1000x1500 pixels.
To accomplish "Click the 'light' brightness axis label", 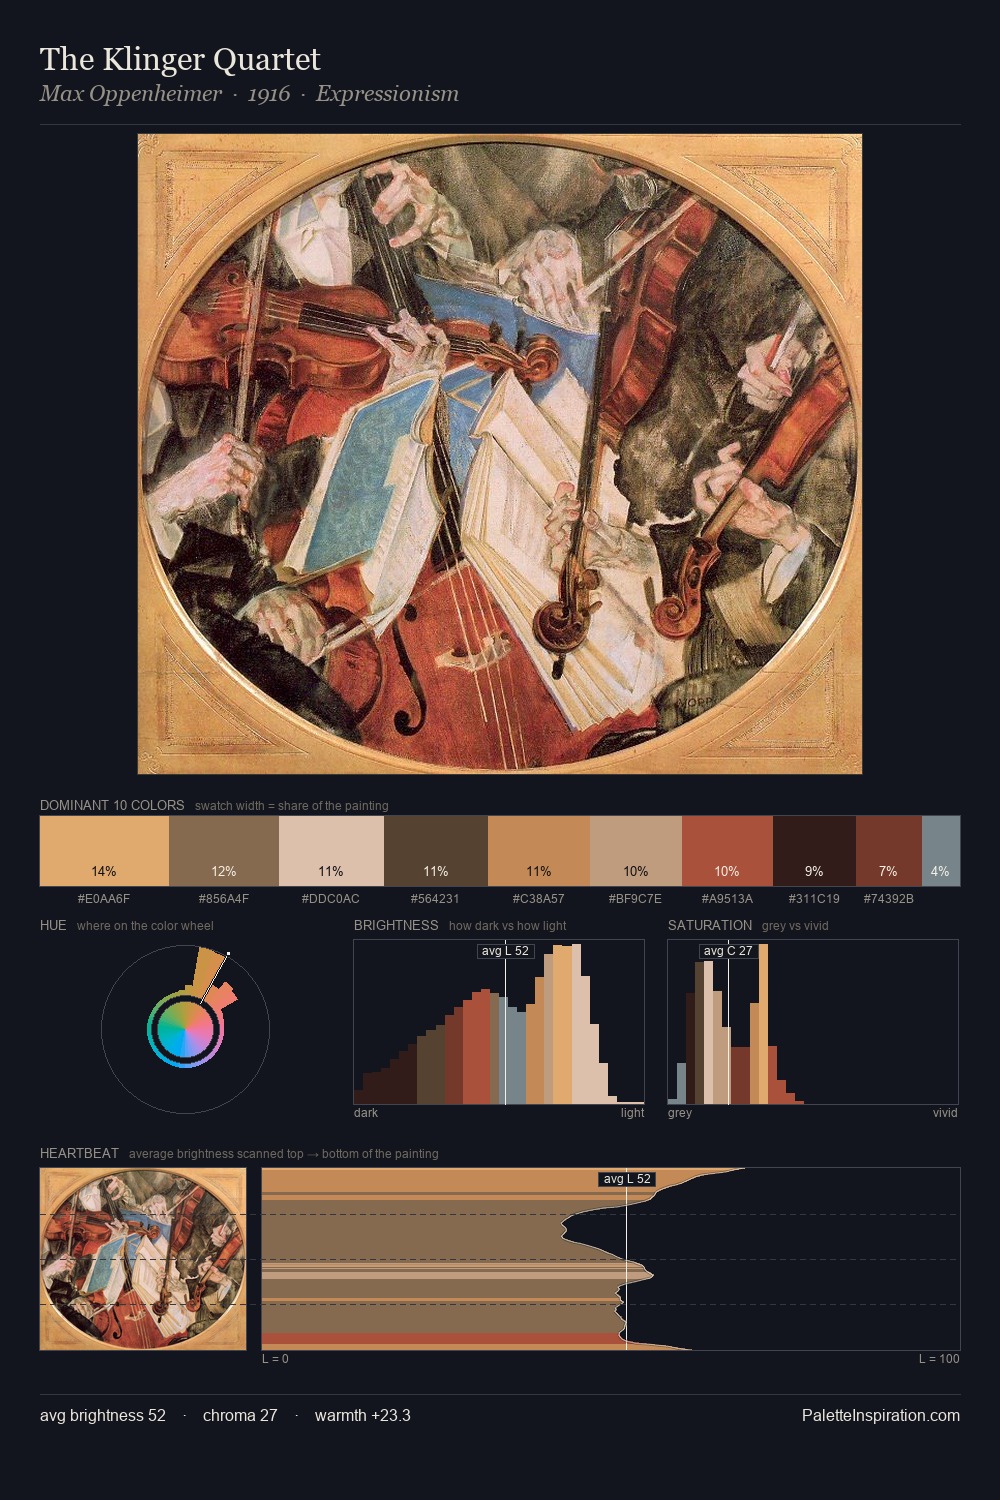I will point(633,1112).
